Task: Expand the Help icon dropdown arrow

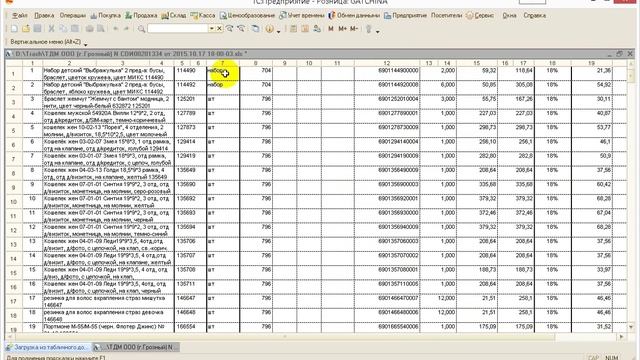Action: pos(278,31)
